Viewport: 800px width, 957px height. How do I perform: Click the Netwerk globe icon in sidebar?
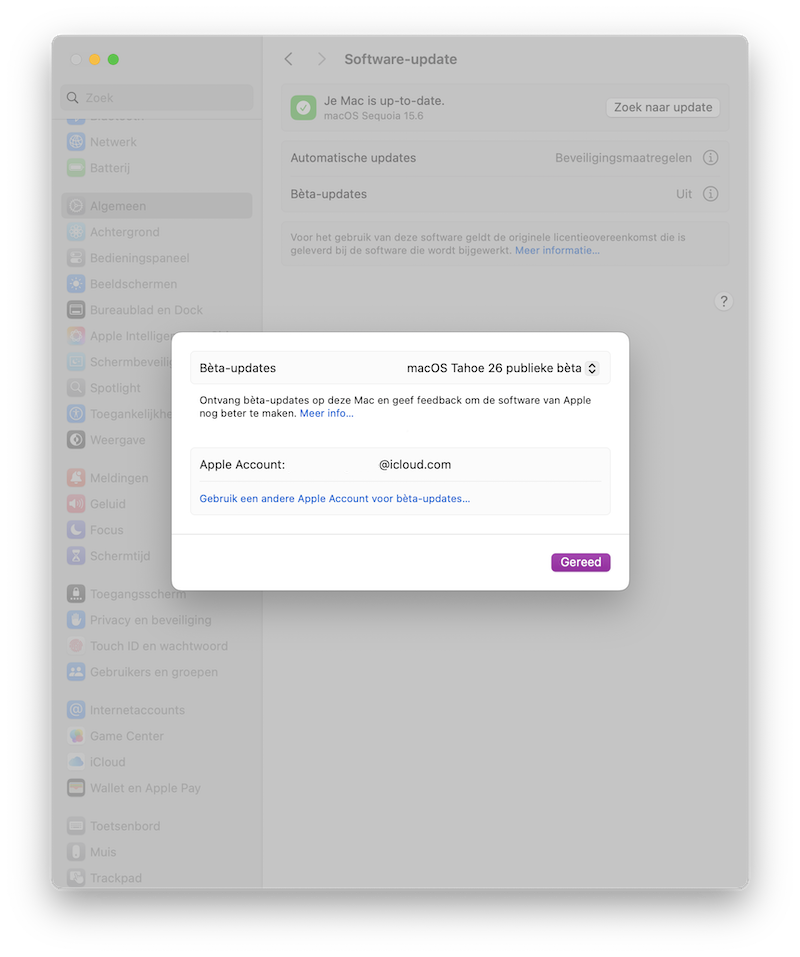pyautogui.click(x=76, y=142)
